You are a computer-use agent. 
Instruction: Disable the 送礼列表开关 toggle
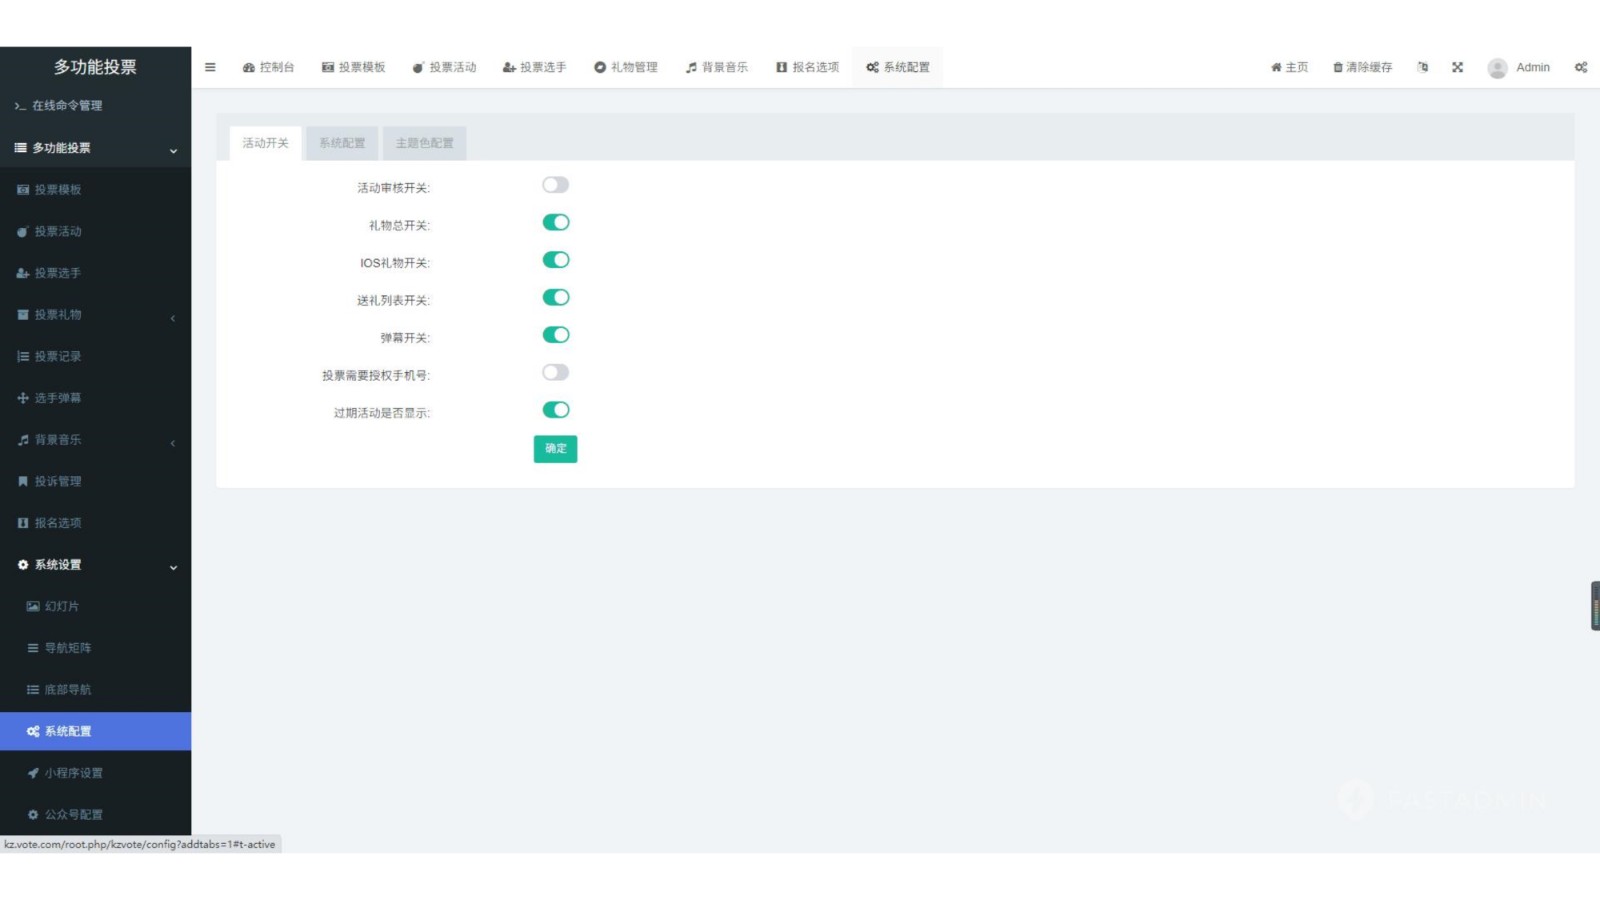tap(555, 297)
